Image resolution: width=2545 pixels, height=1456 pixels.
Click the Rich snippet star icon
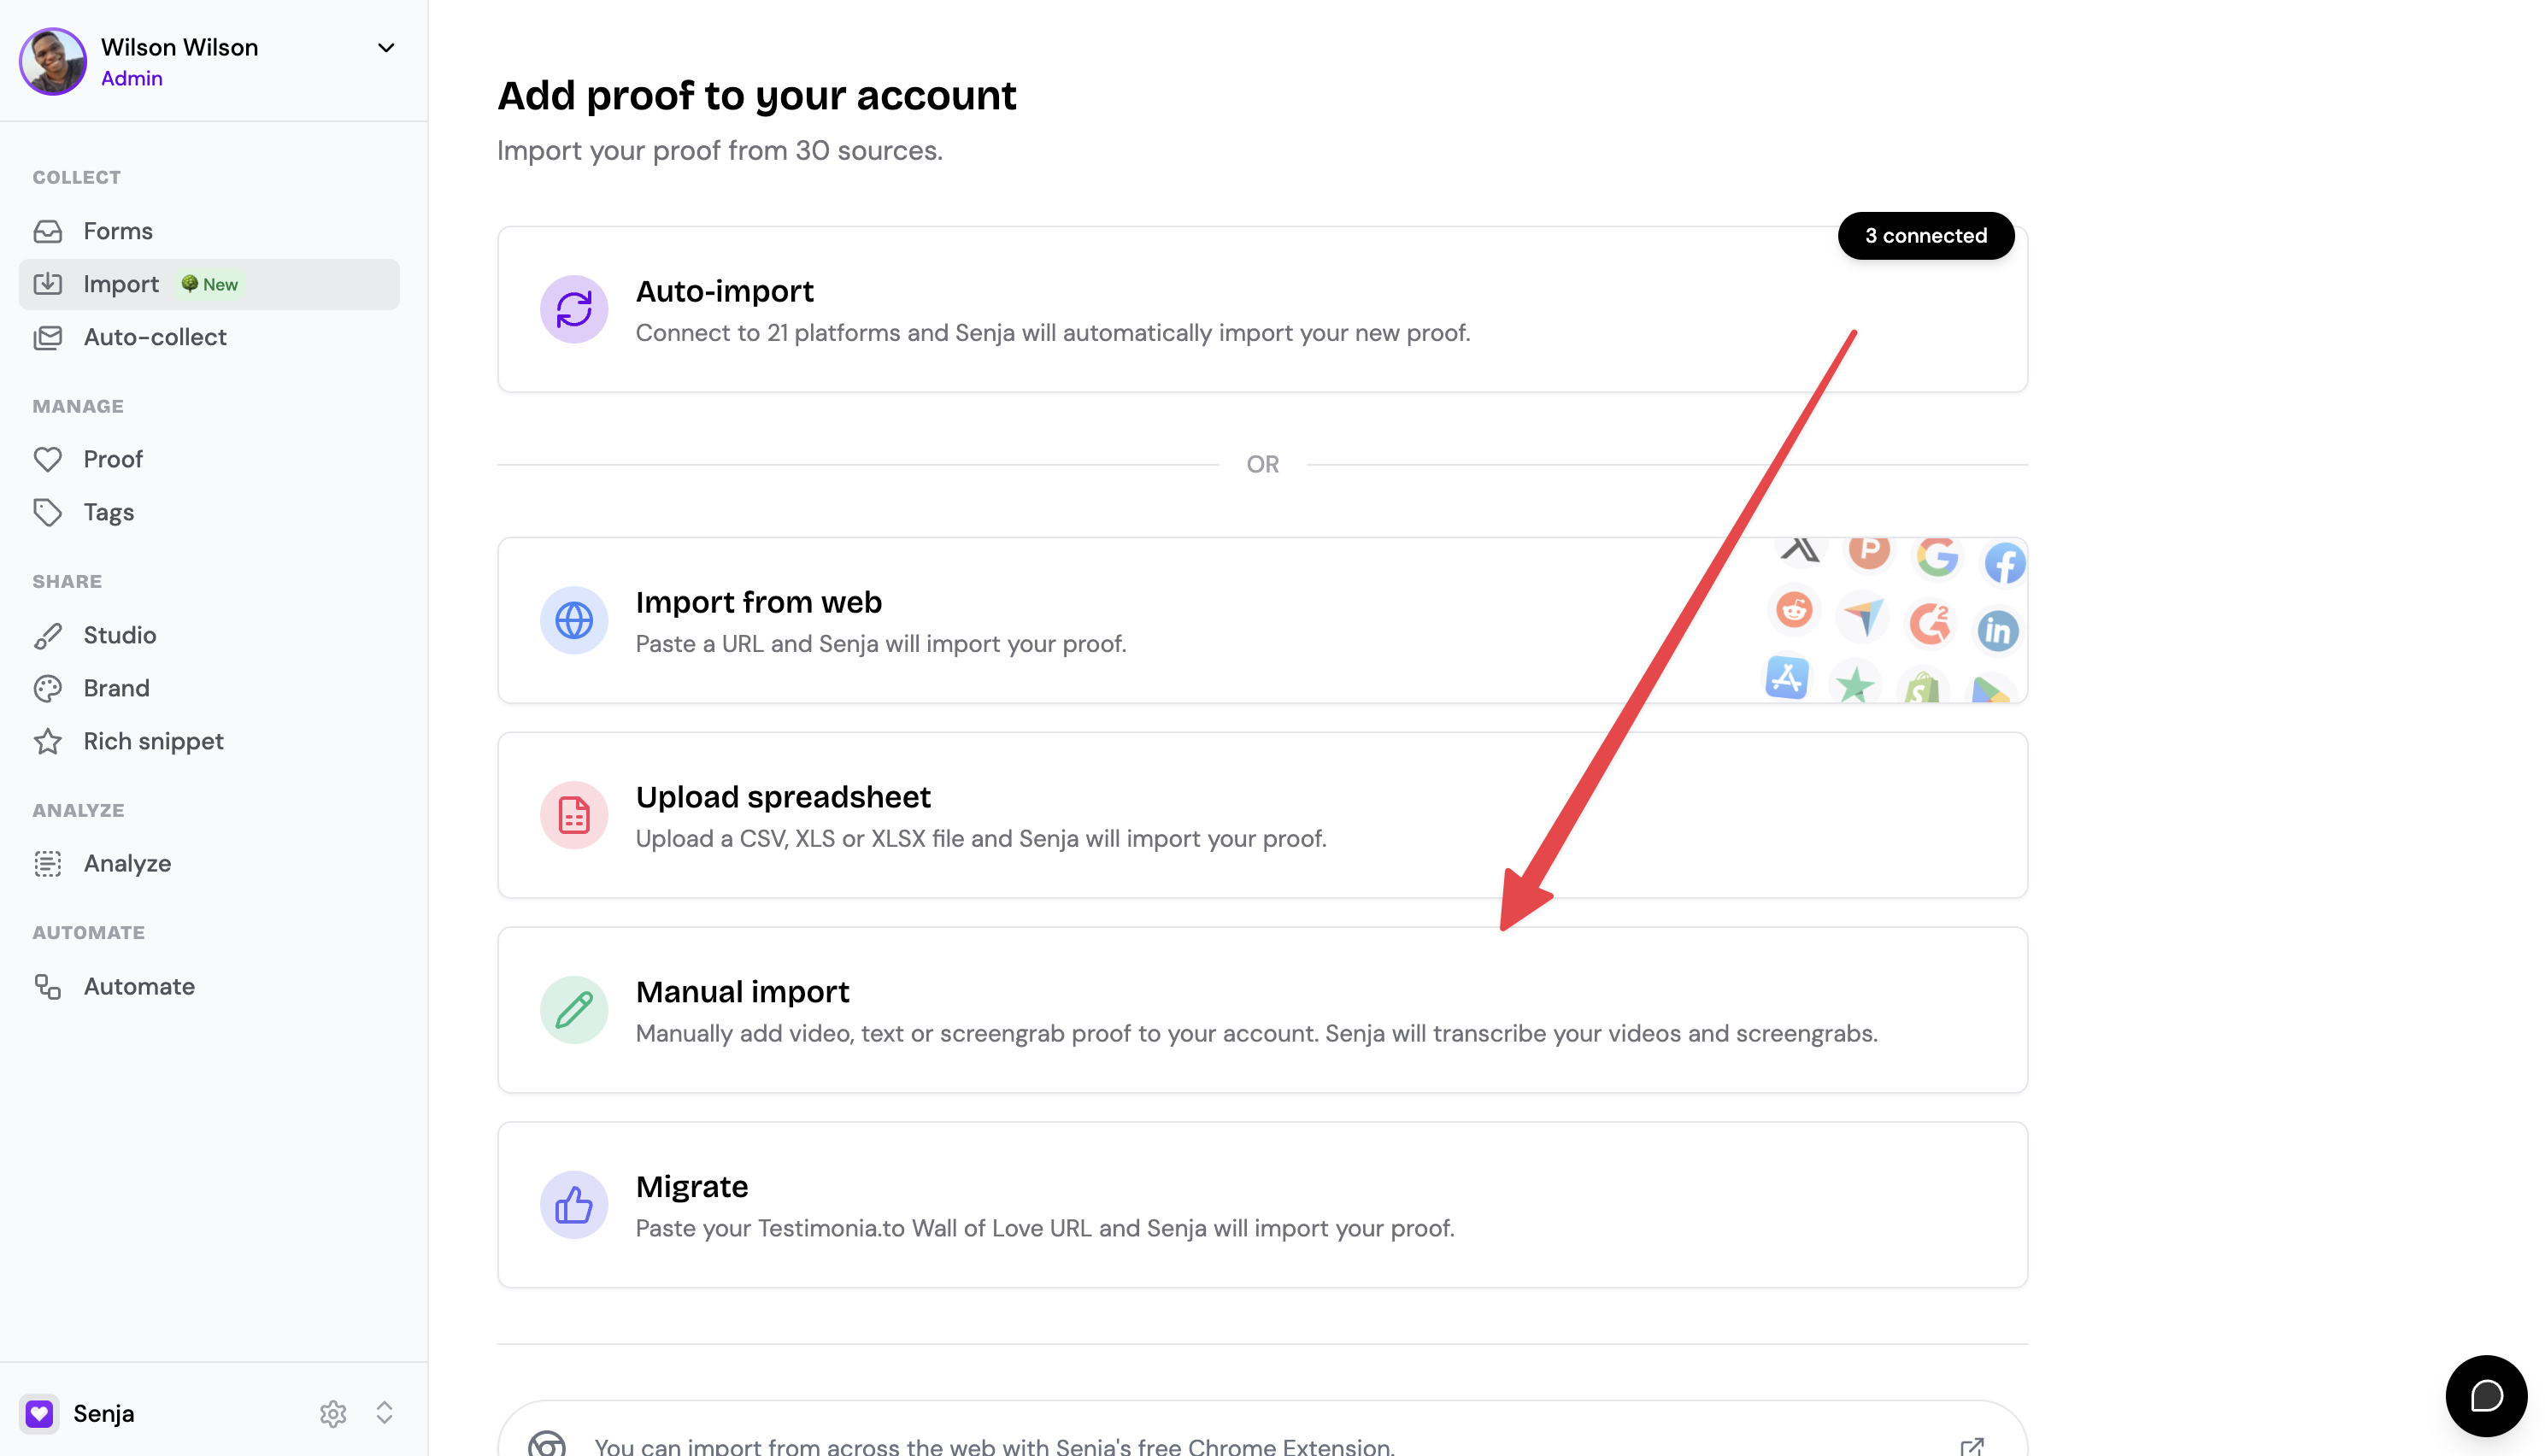click(47, 741)
